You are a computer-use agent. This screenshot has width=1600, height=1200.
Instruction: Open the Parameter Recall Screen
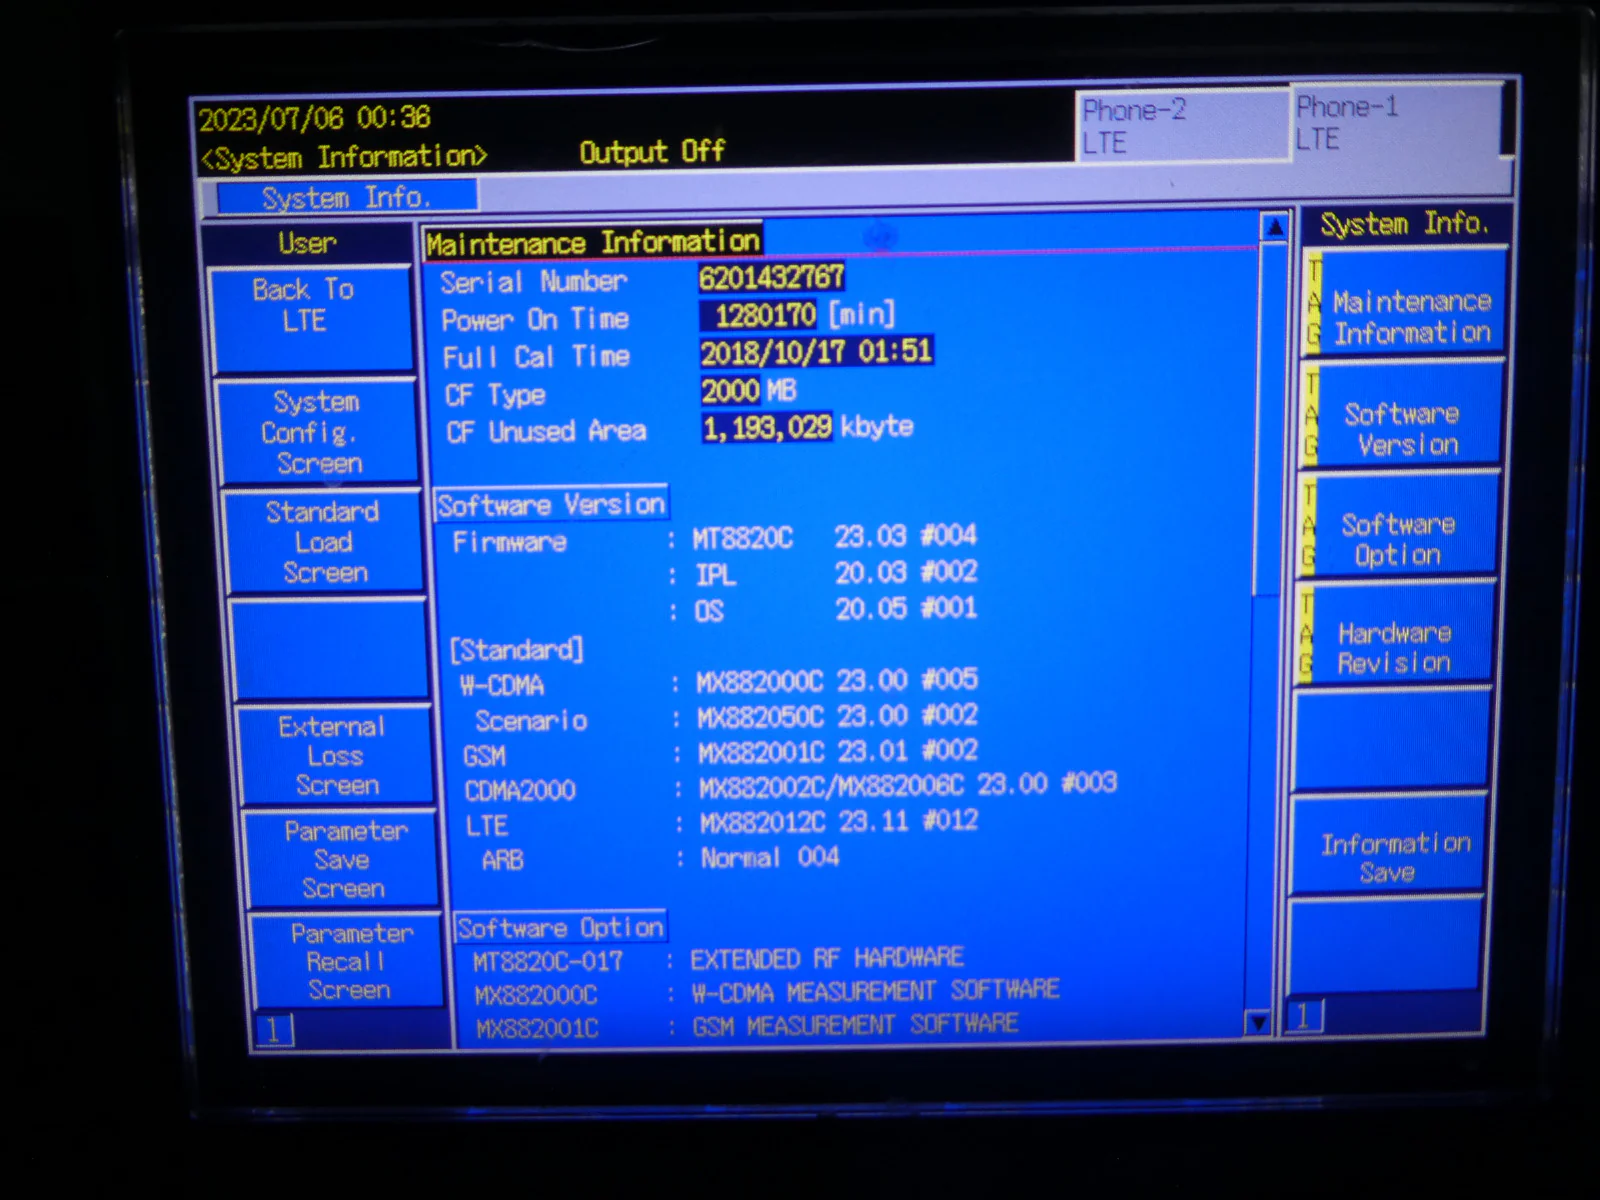click(x=348, y=961)
